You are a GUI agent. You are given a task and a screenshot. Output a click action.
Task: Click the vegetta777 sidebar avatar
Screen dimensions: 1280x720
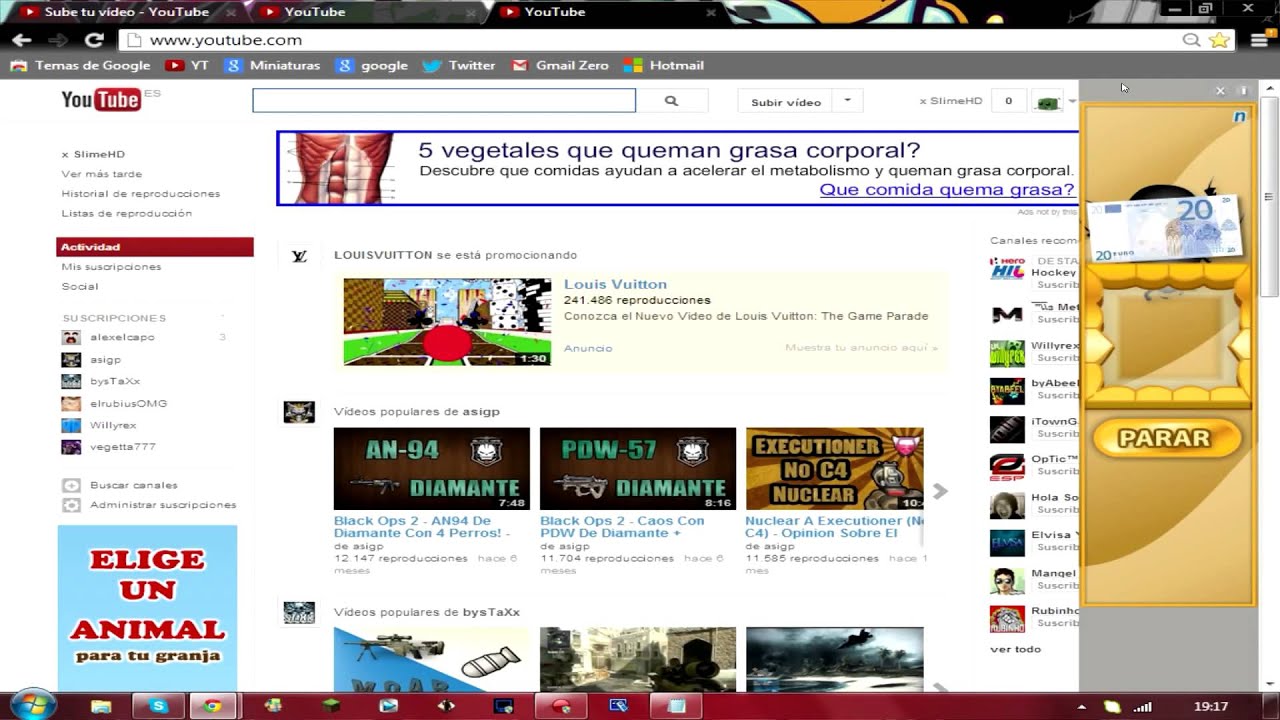click(x=71, y=447)
